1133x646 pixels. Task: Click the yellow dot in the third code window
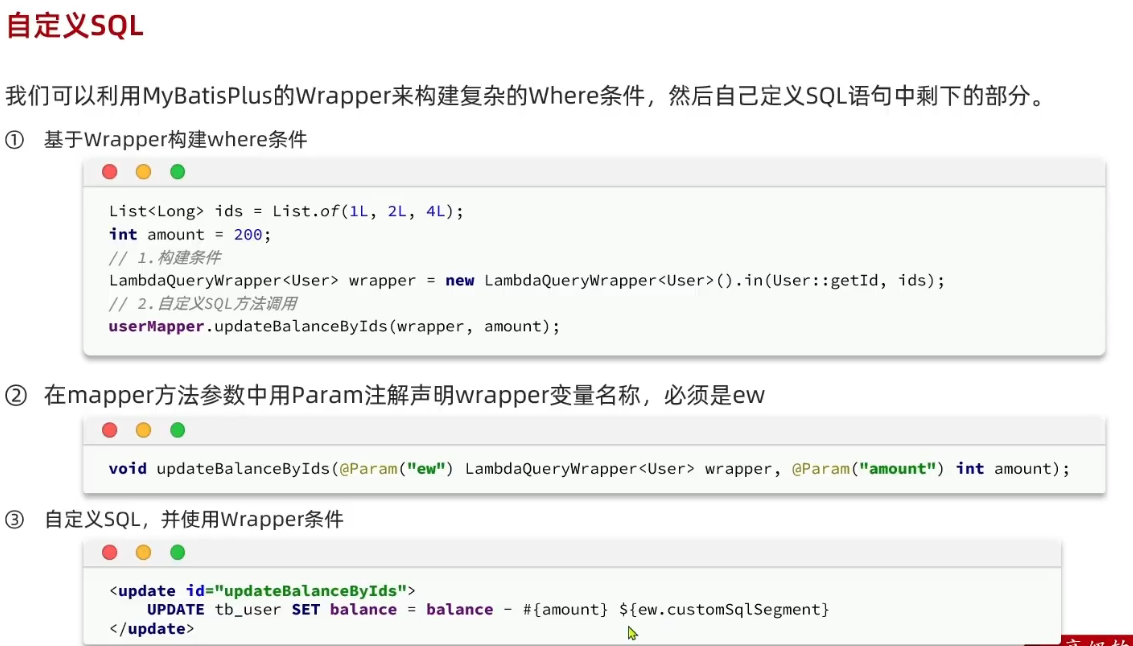[143, 552]
